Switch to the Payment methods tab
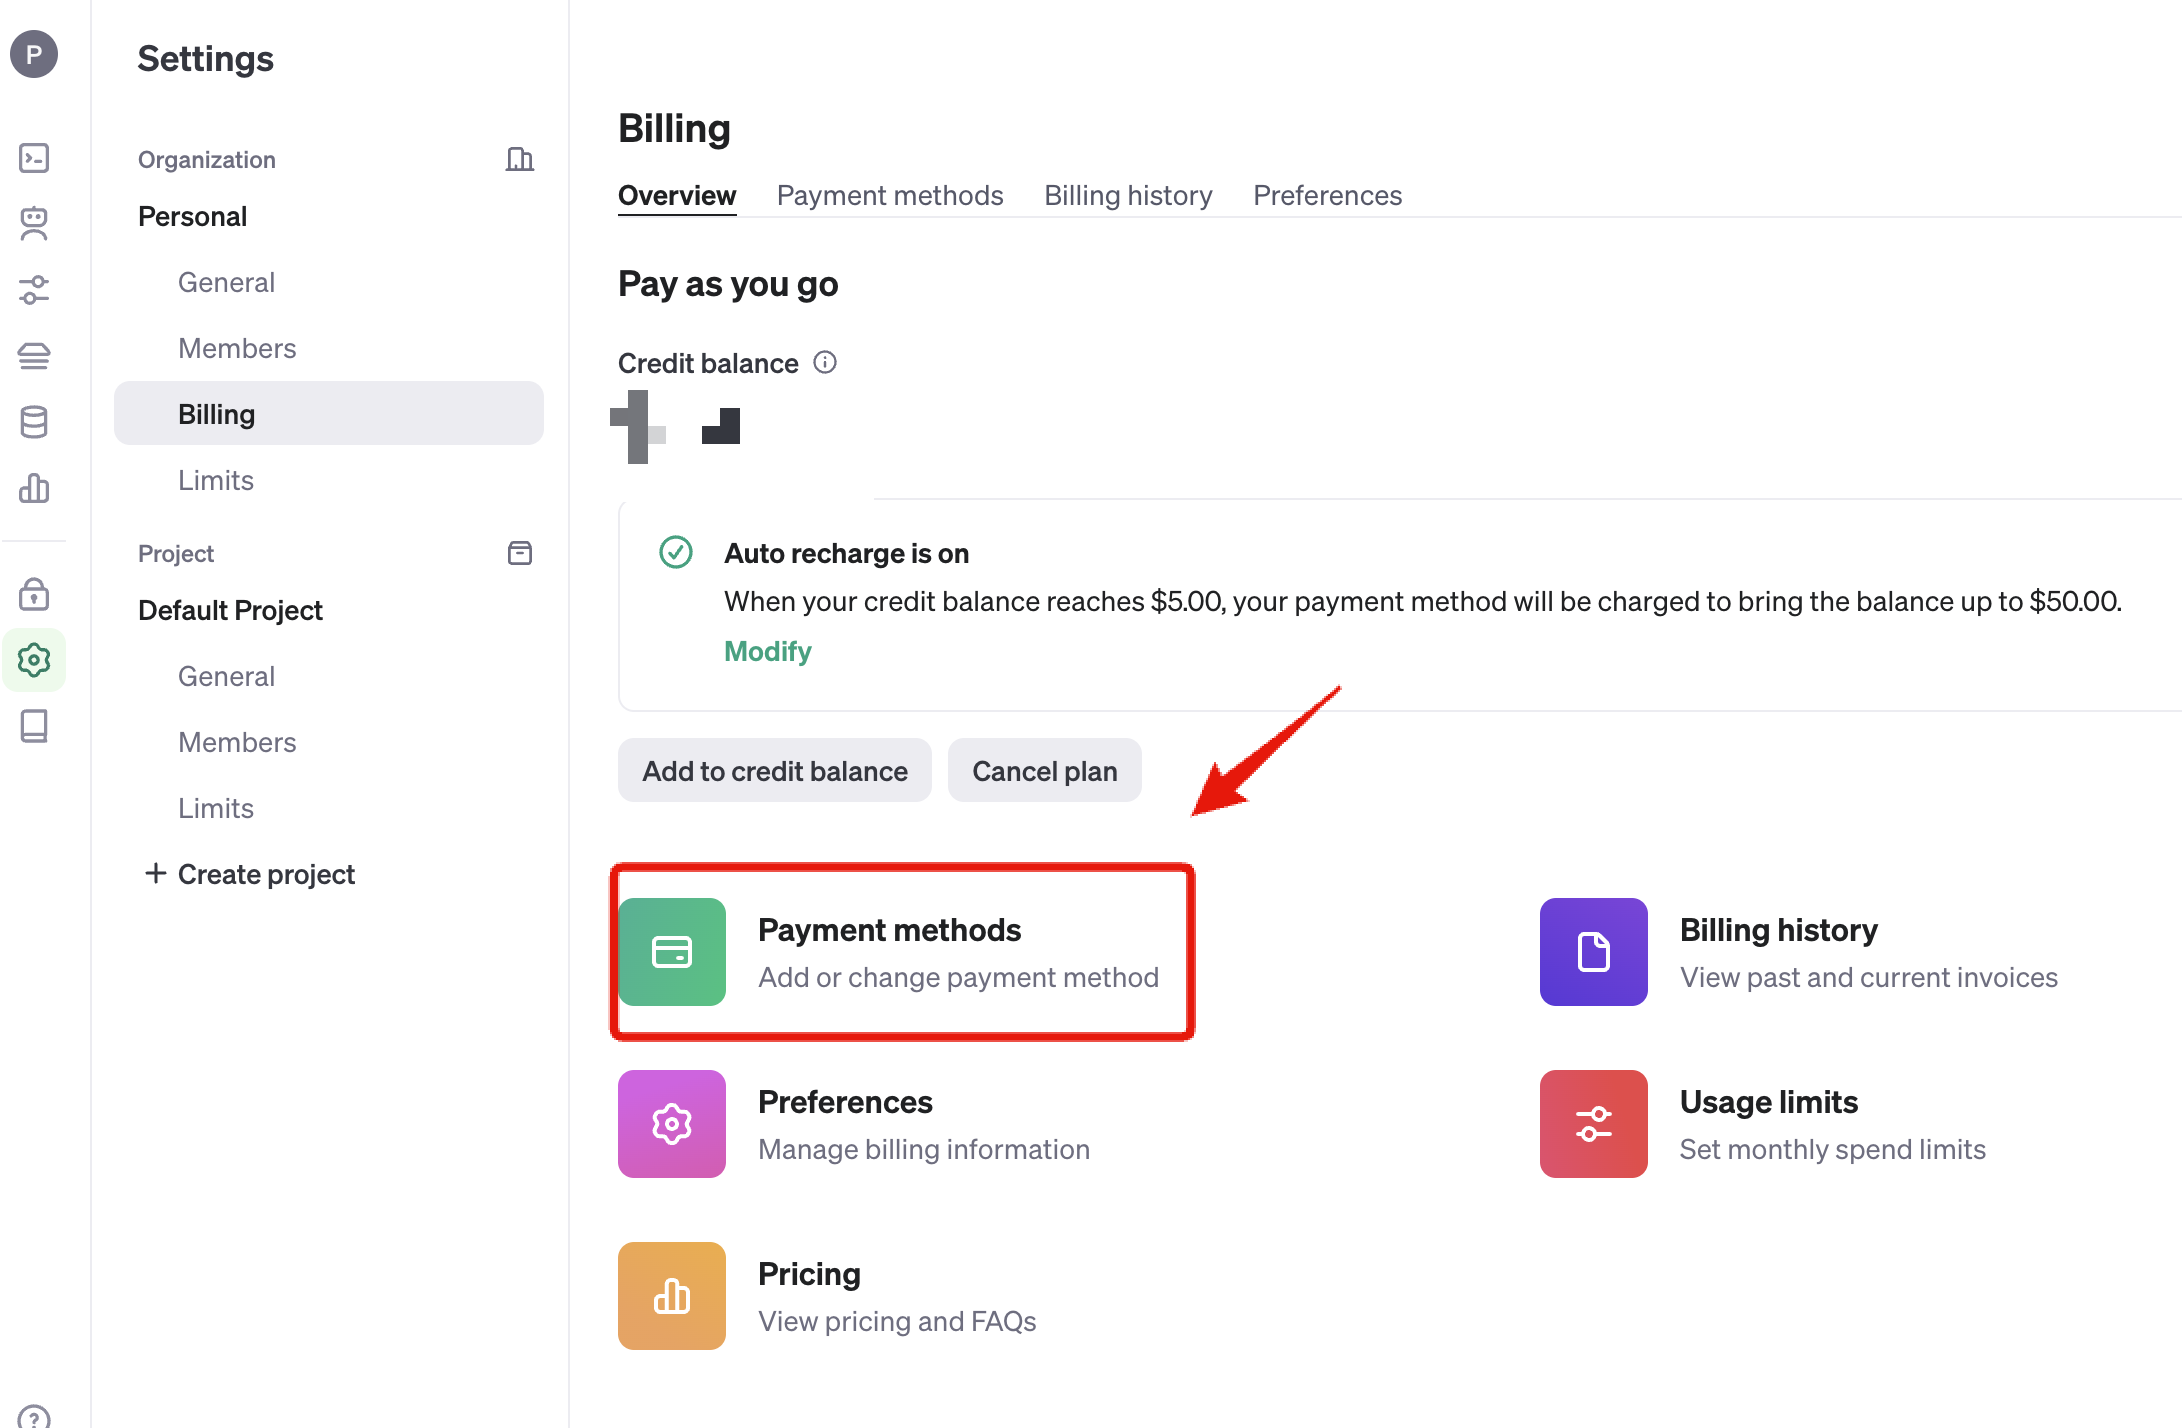The image size is (2182, 1428). click(x=889, y=195)
